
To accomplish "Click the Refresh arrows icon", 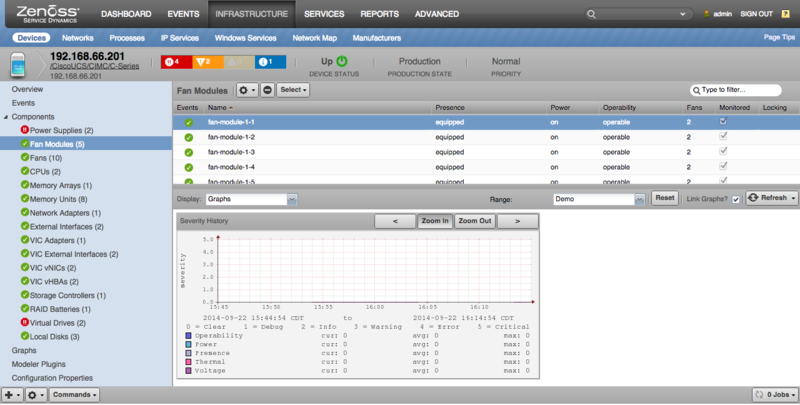I will pyautogui.click(x=753, y=198).
